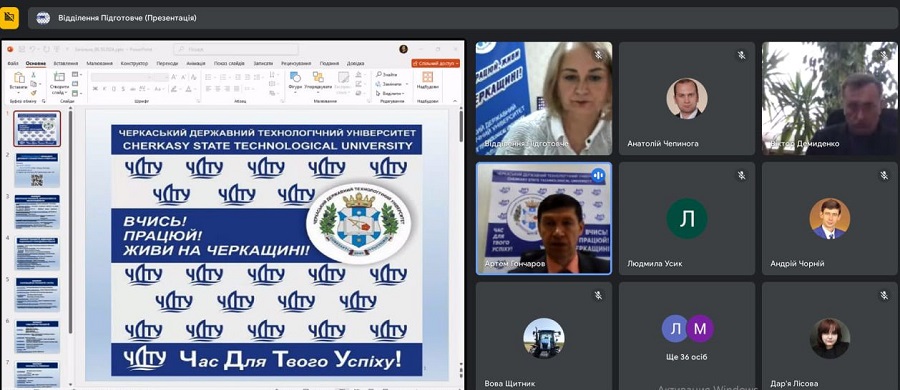This screenshot has width=900, height=390.
Task: Click the Convert to SmartArt icon
Action: pos(272,92)
